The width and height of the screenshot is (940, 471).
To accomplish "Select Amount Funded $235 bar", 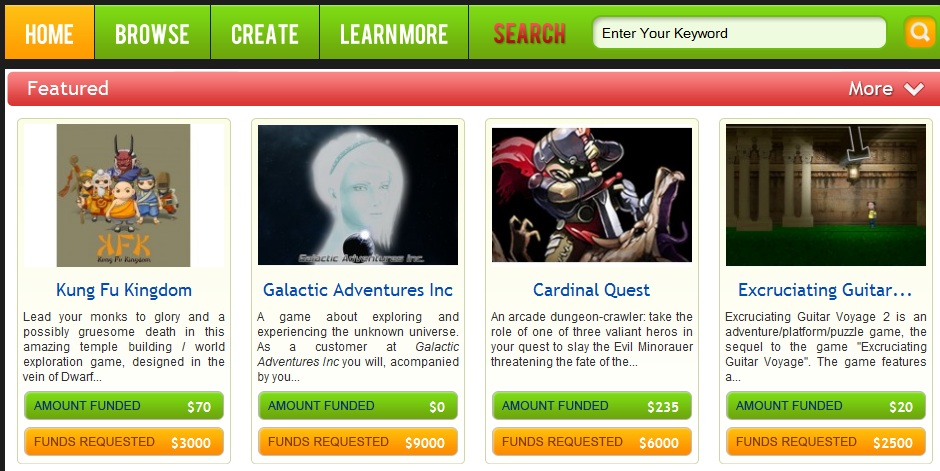I will [592, 406].
